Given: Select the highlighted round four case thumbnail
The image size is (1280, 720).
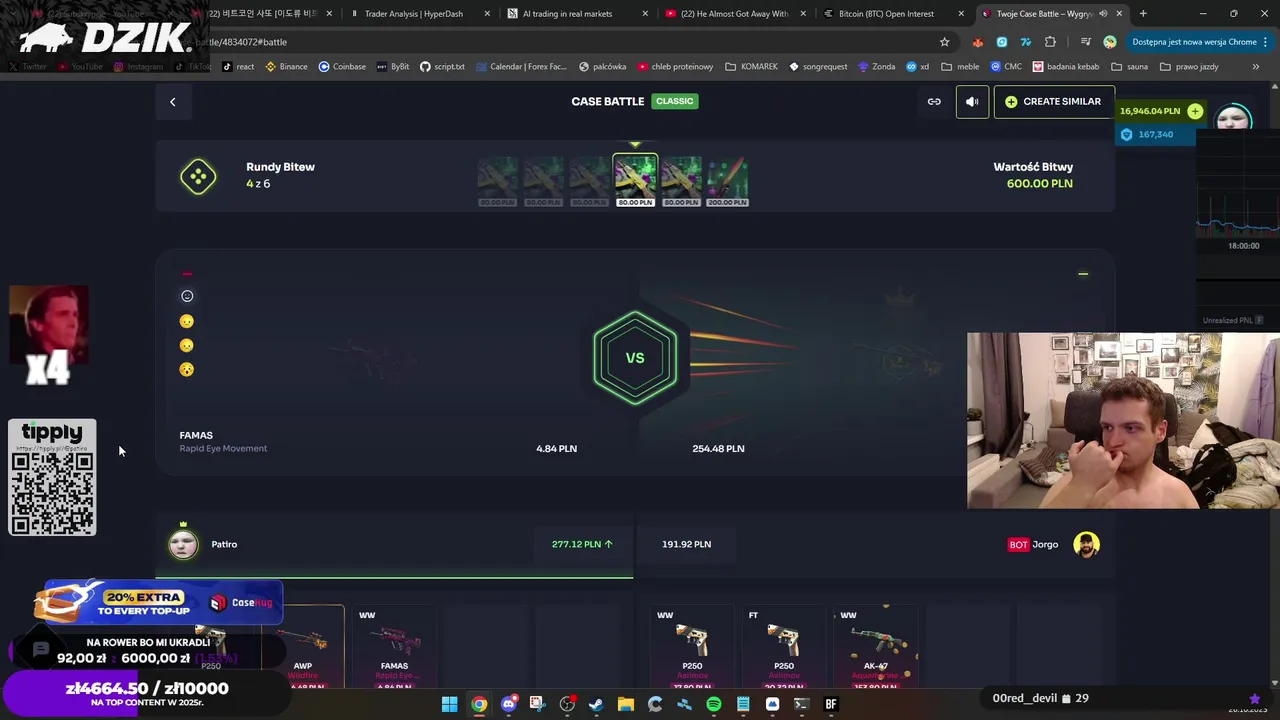Looking at the screenshot, I should click(635, 180).
